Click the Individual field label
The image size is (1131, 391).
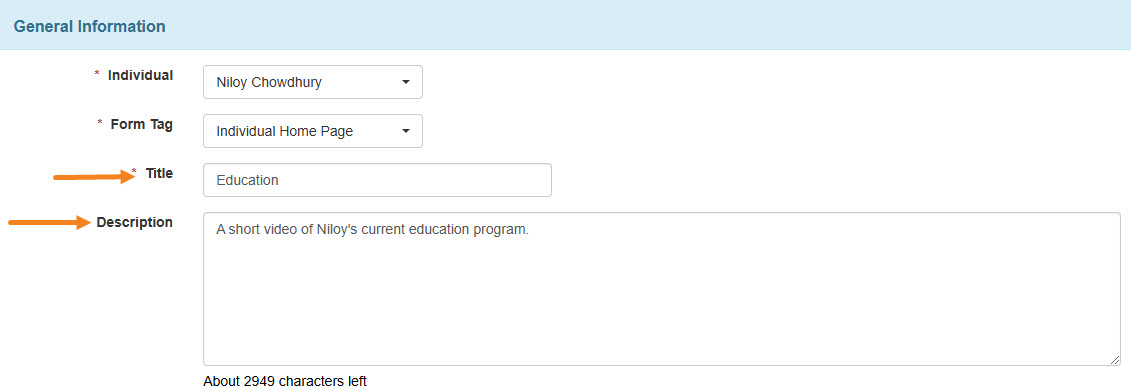pyautogui.click(x=141, y=75)
